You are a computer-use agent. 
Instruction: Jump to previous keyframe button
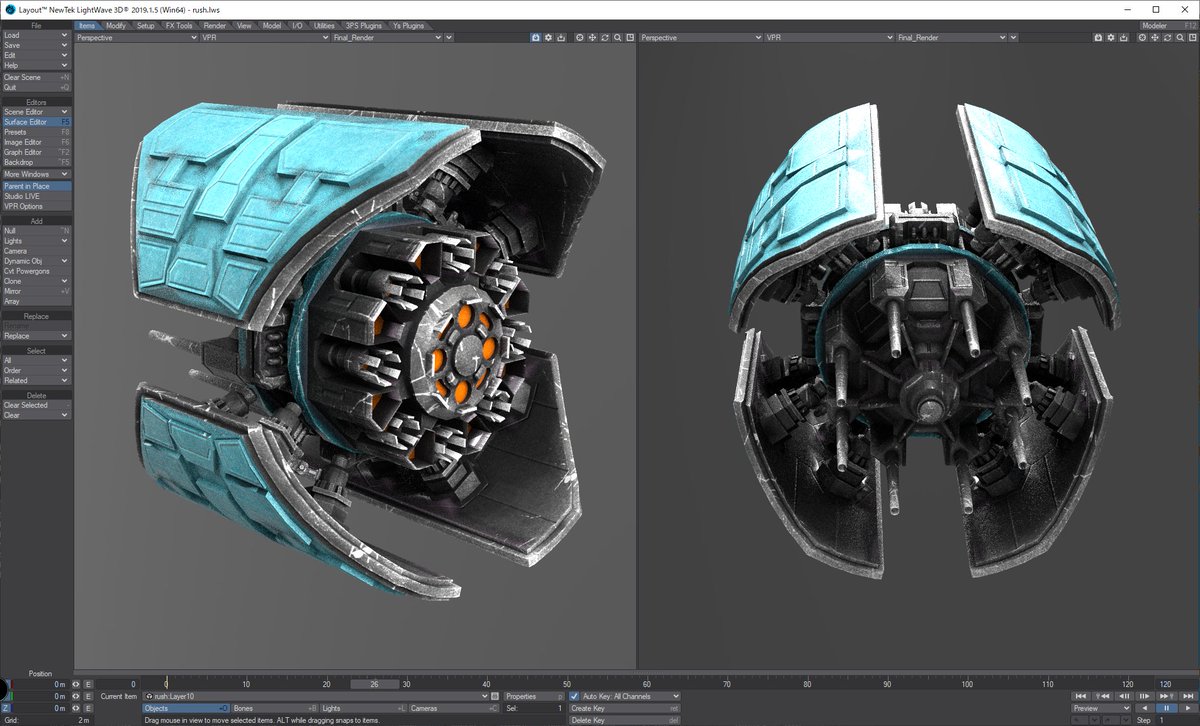(x=1103, y=696)
